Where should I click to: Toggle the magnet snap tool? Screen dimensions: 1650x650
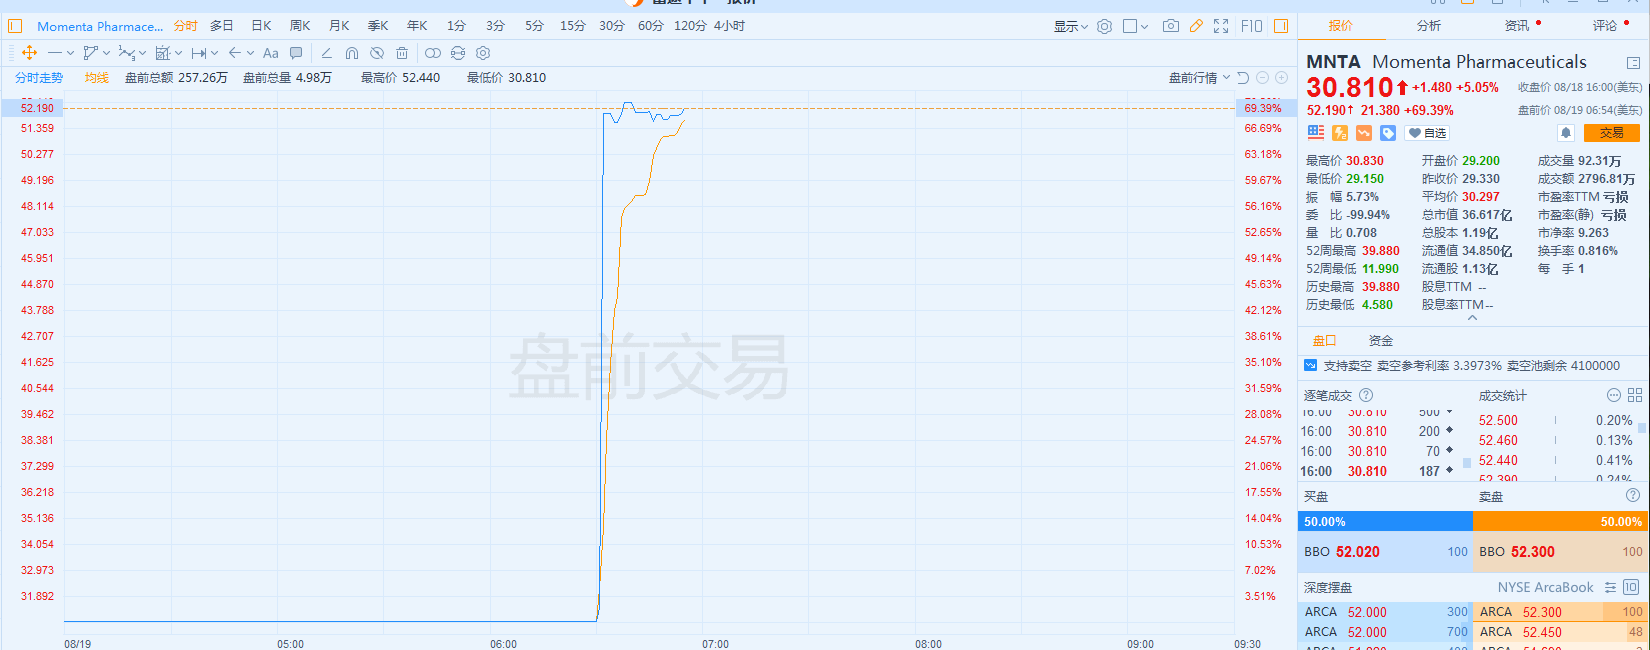pyautogui.click(x=352, y=53)
